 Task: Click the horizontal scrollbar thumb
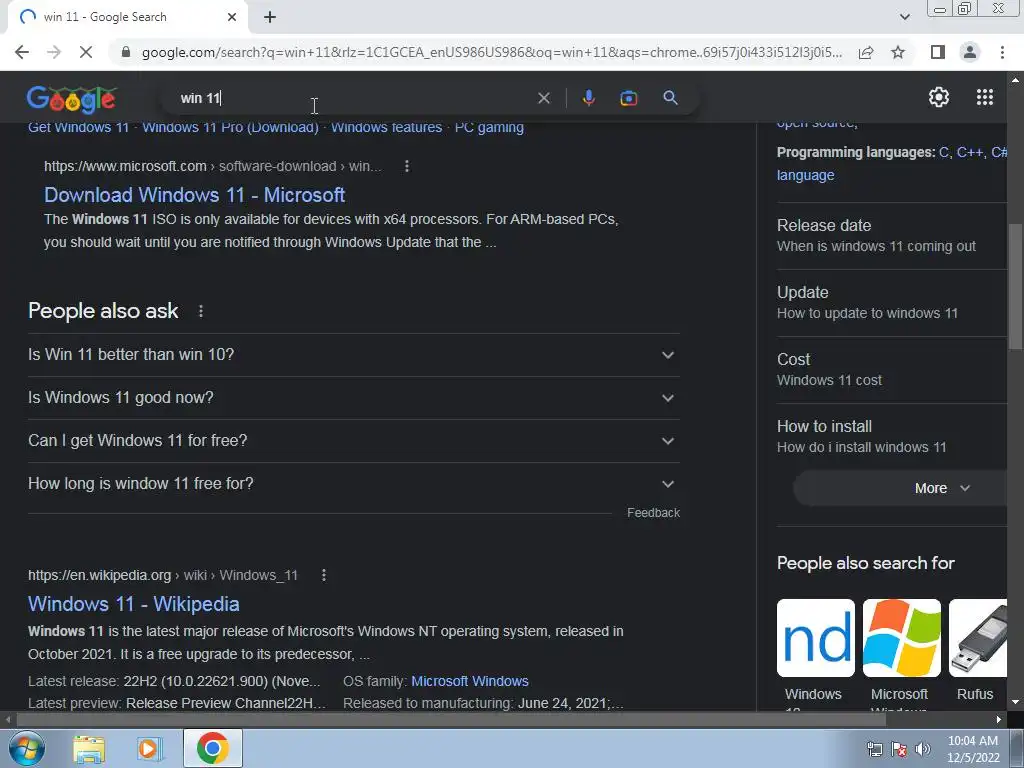[x=451, y=720]
